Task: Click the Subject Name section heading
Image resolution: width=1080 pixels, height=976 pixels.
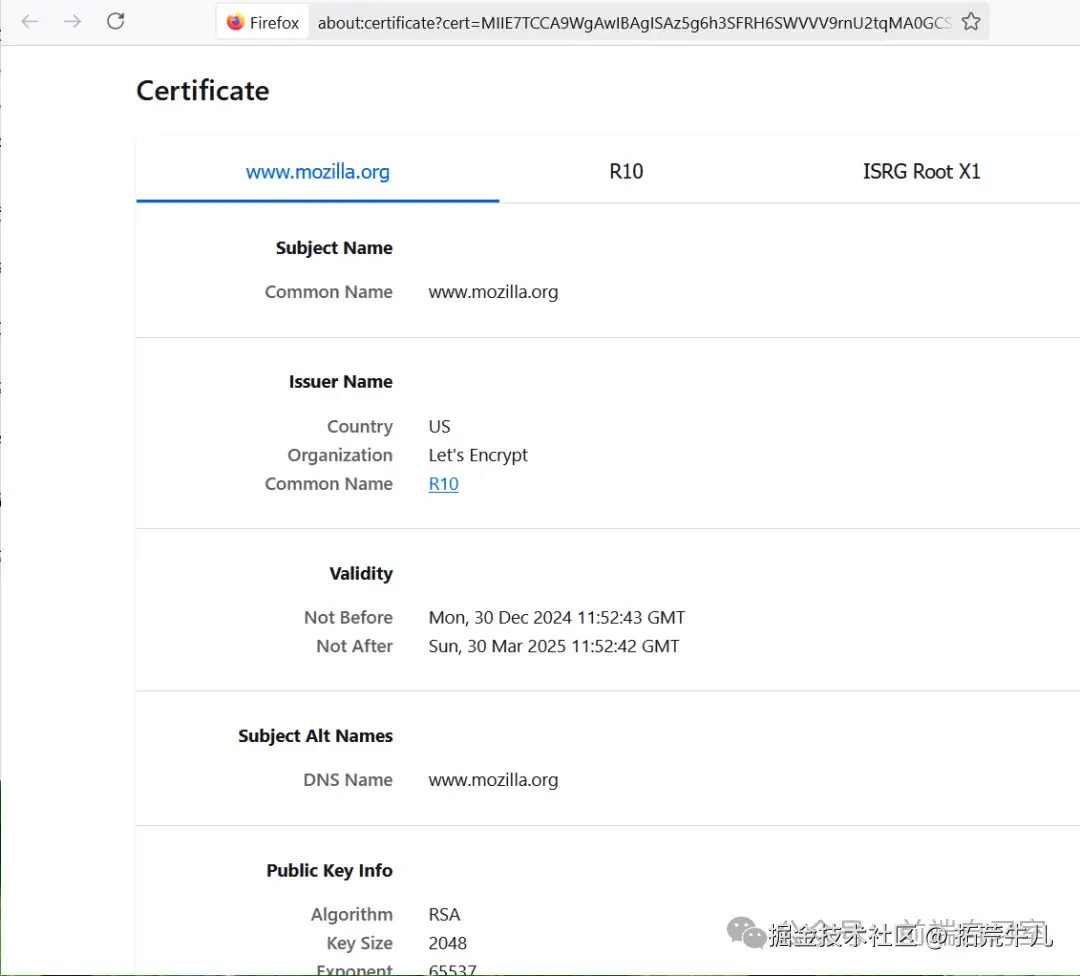Action: [334, 248]
